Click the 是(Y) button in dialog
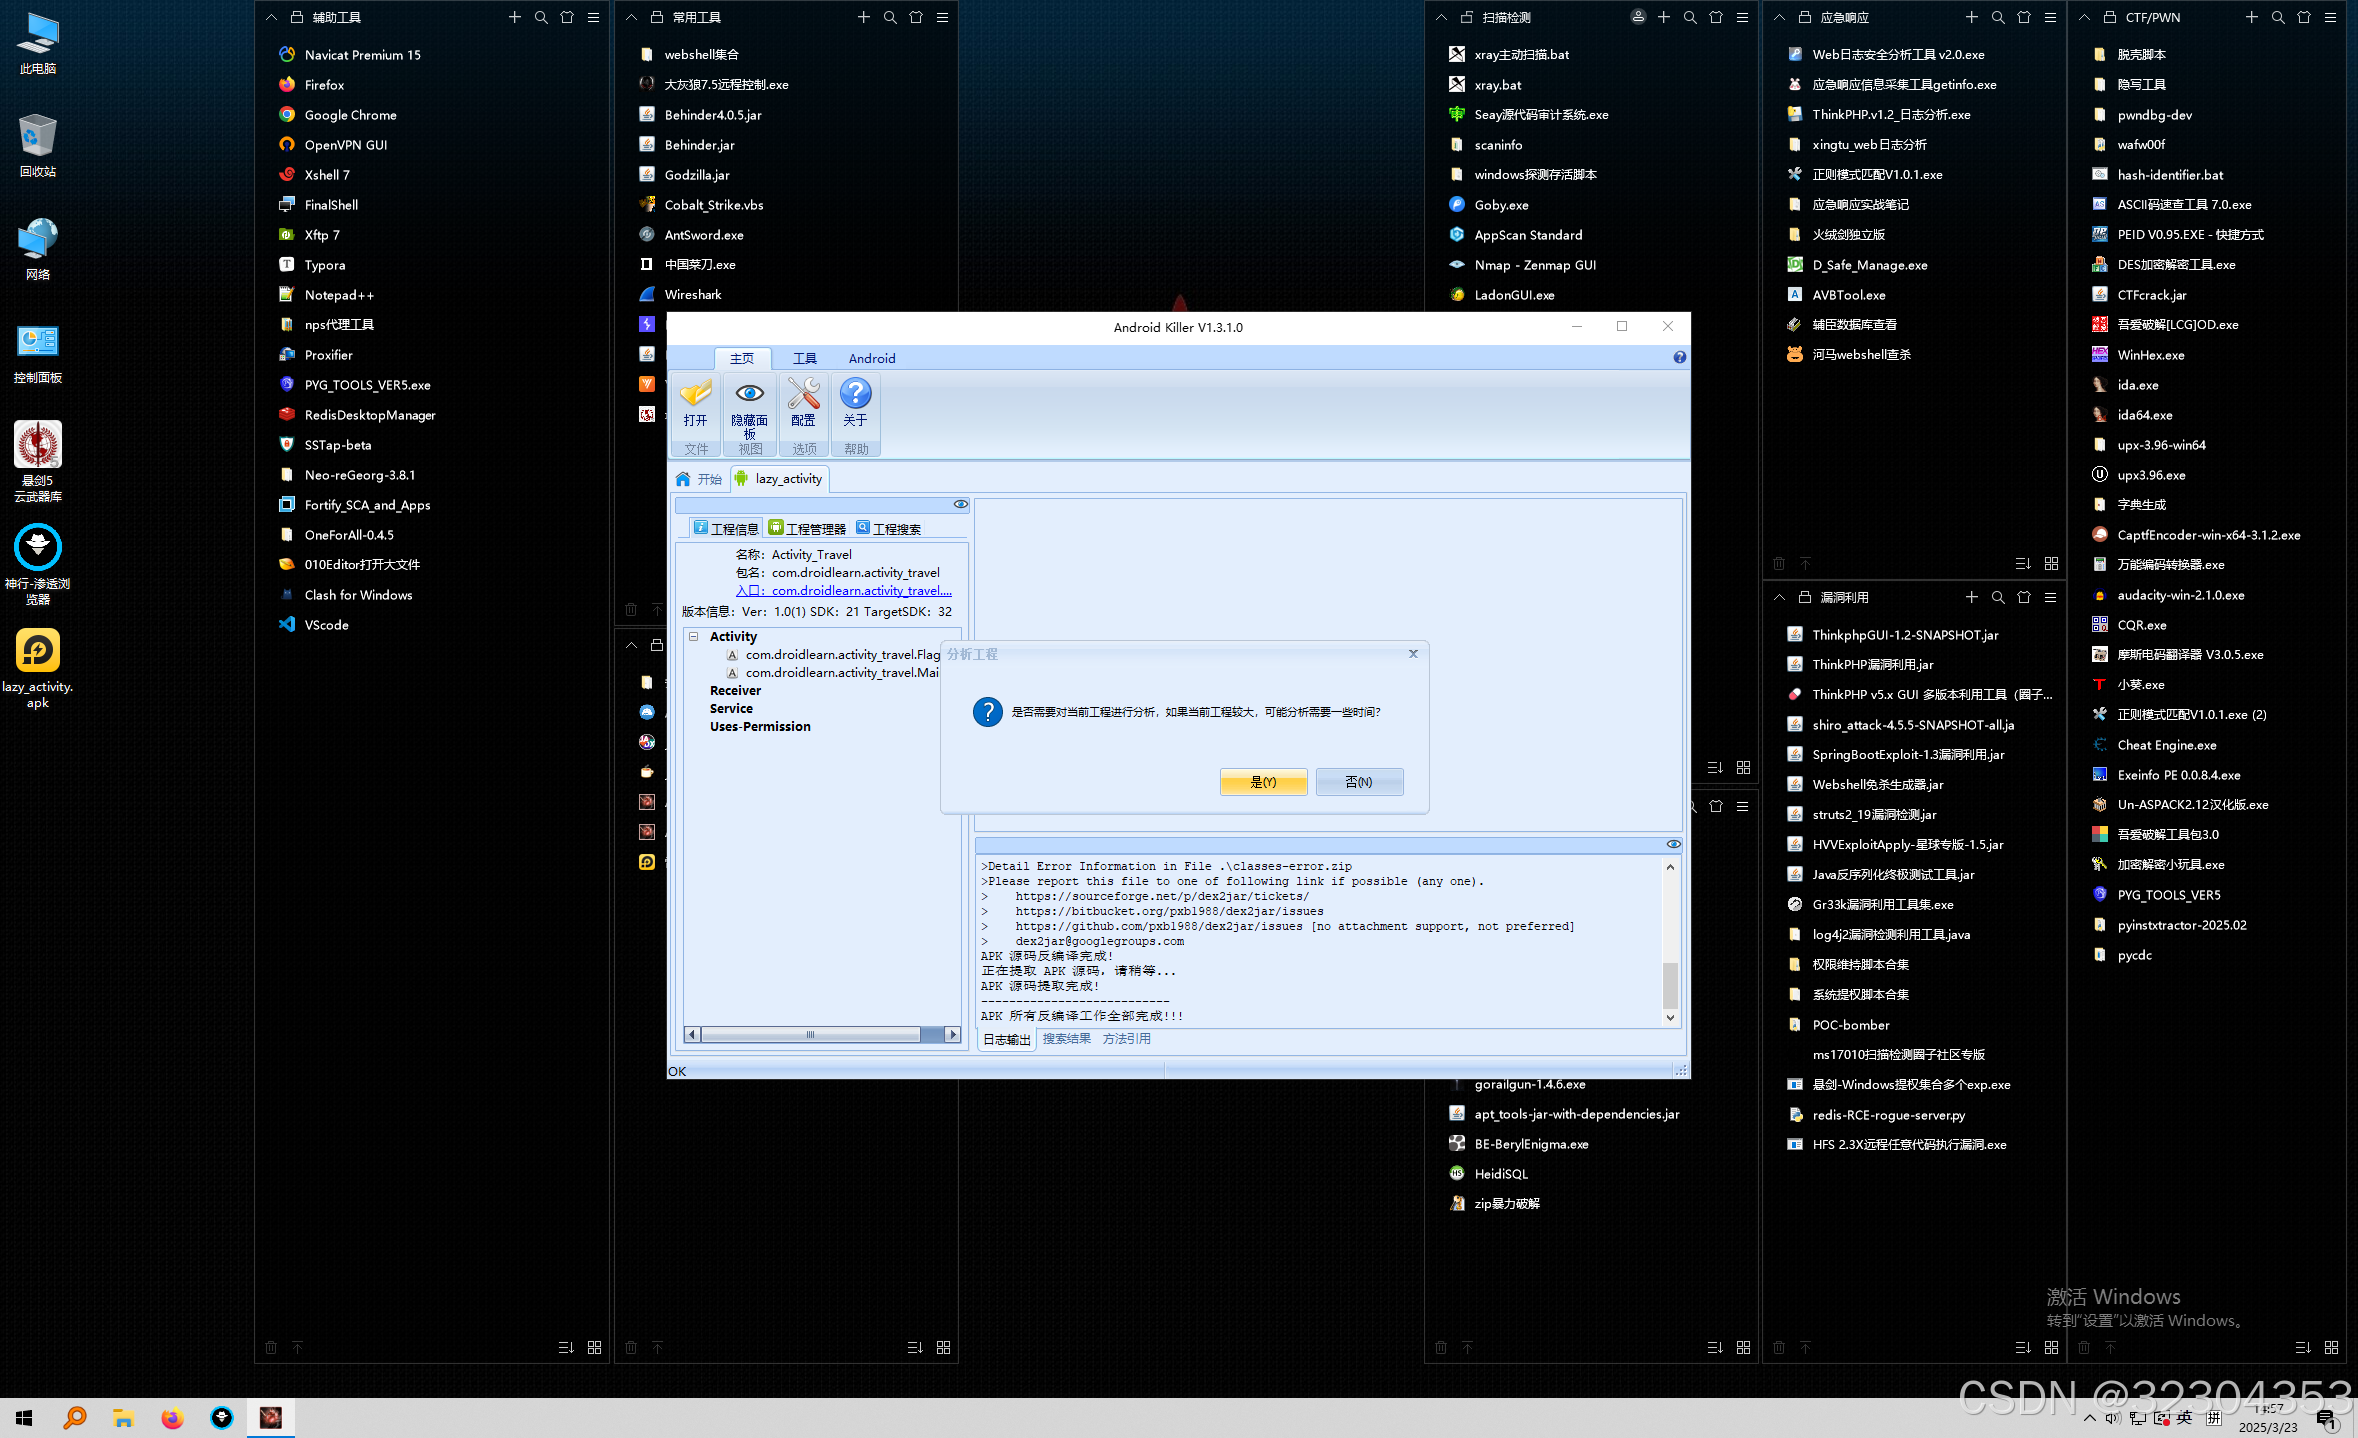Screen dimensions: 2358x1438 point(1263,782)
